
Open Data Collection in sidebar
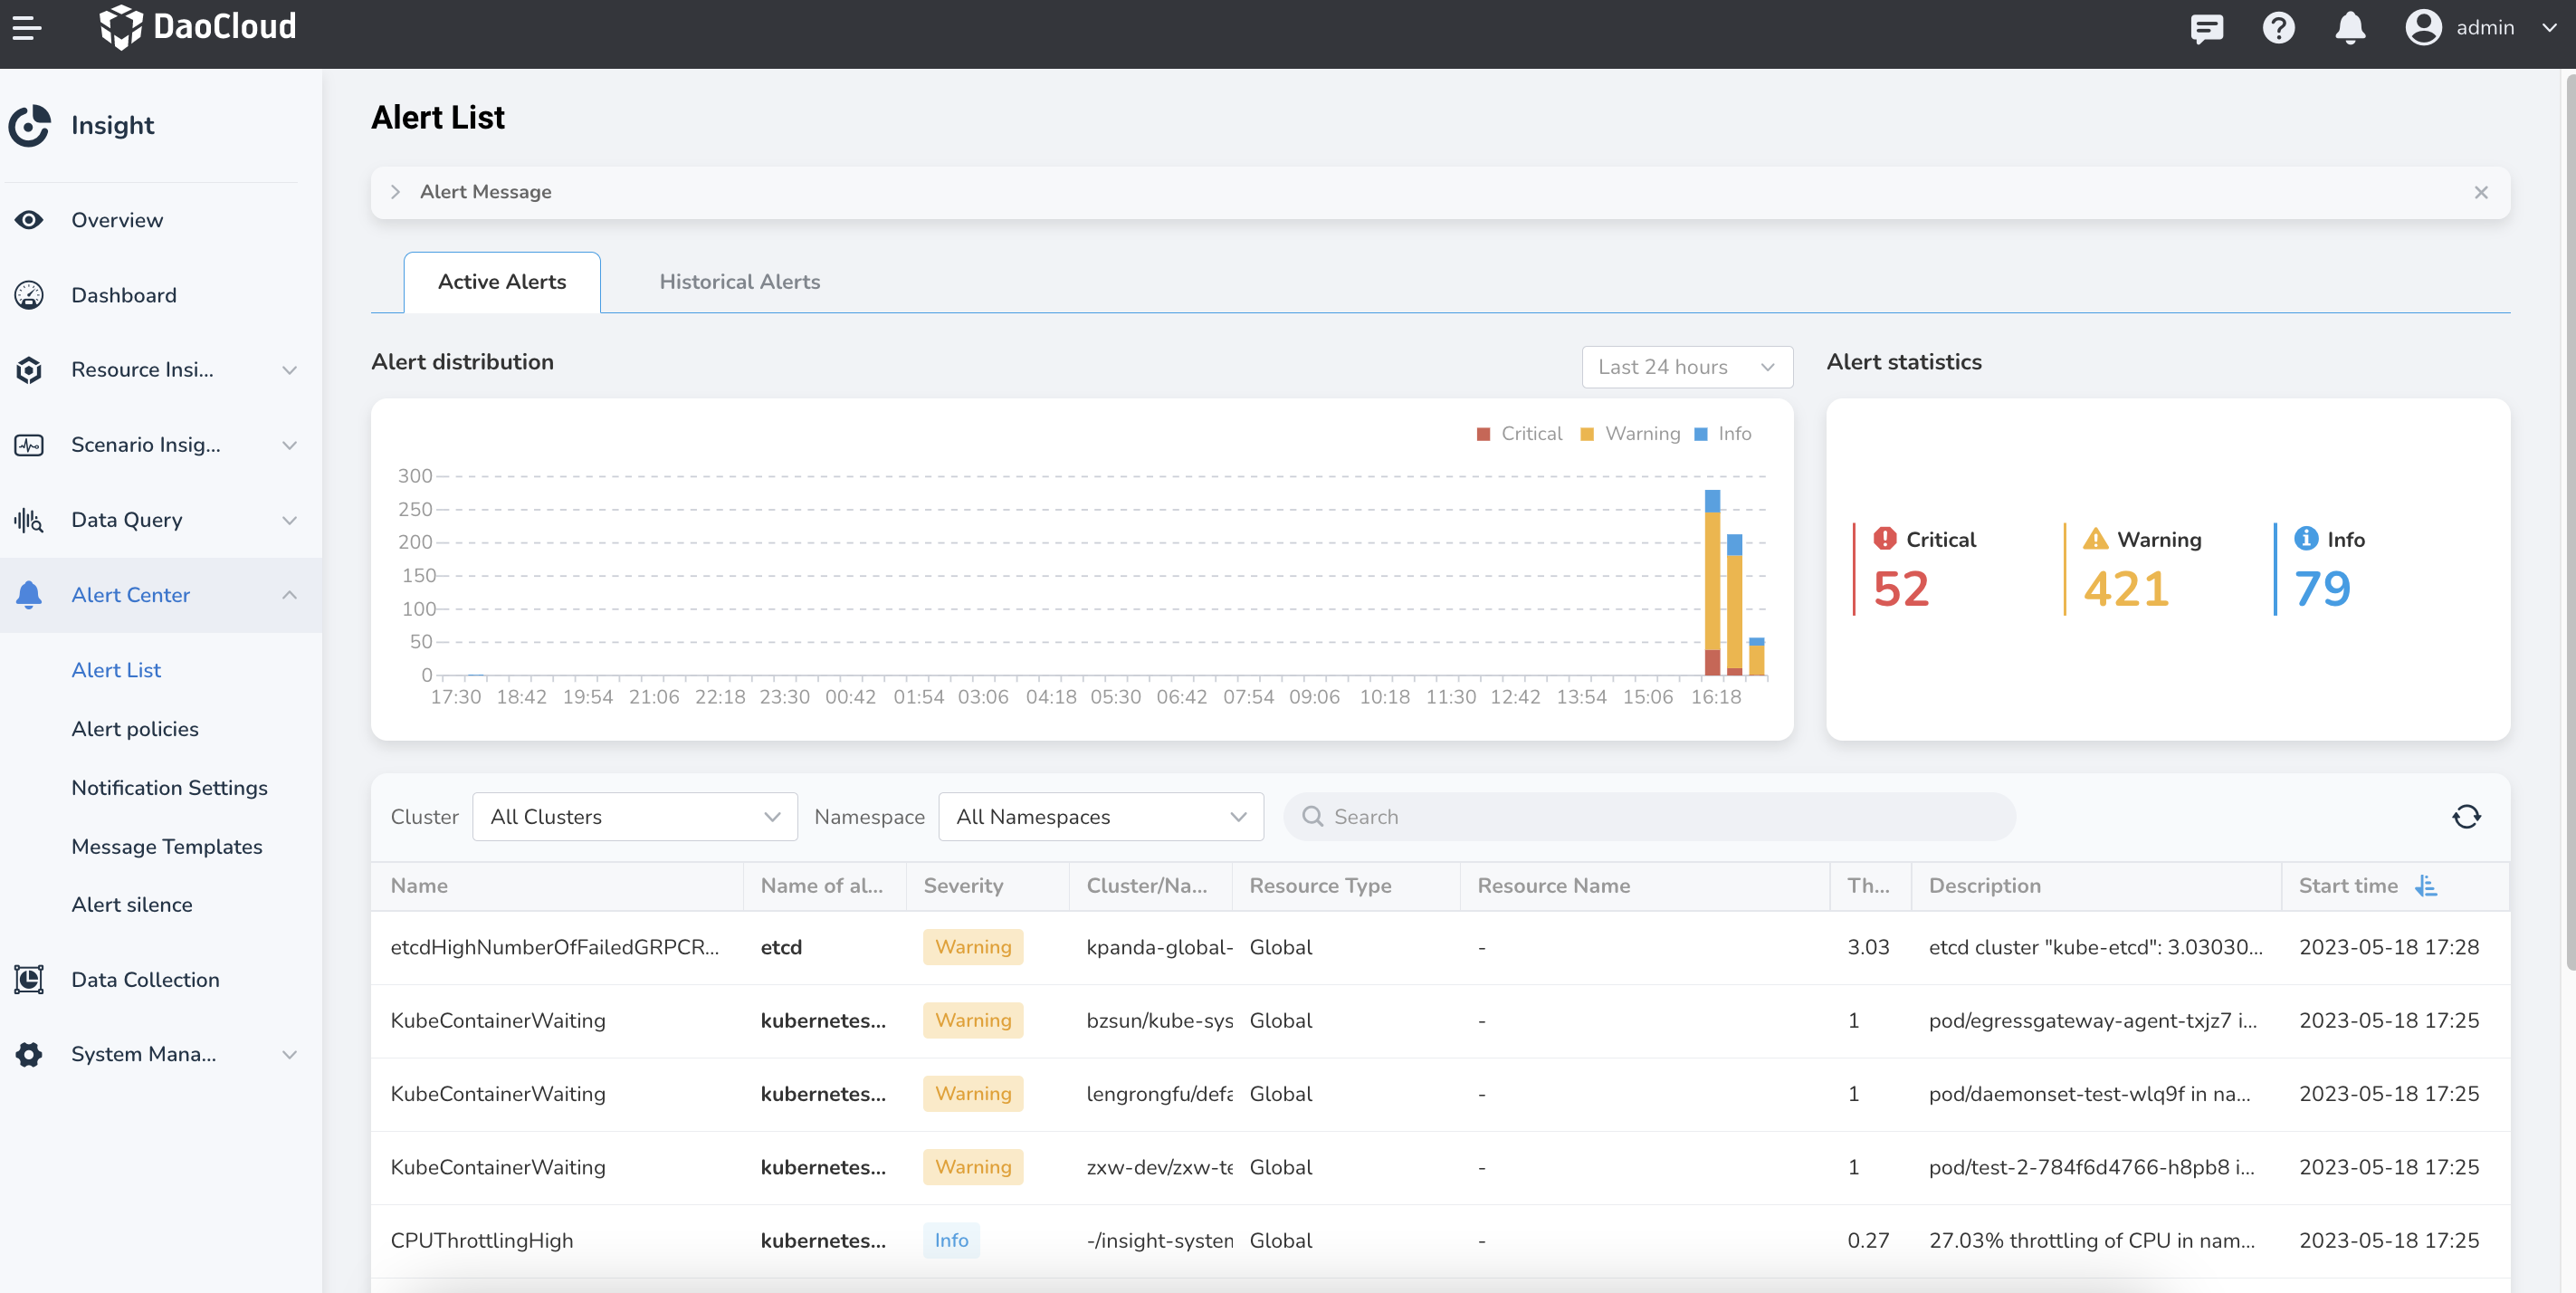(145, 980)
